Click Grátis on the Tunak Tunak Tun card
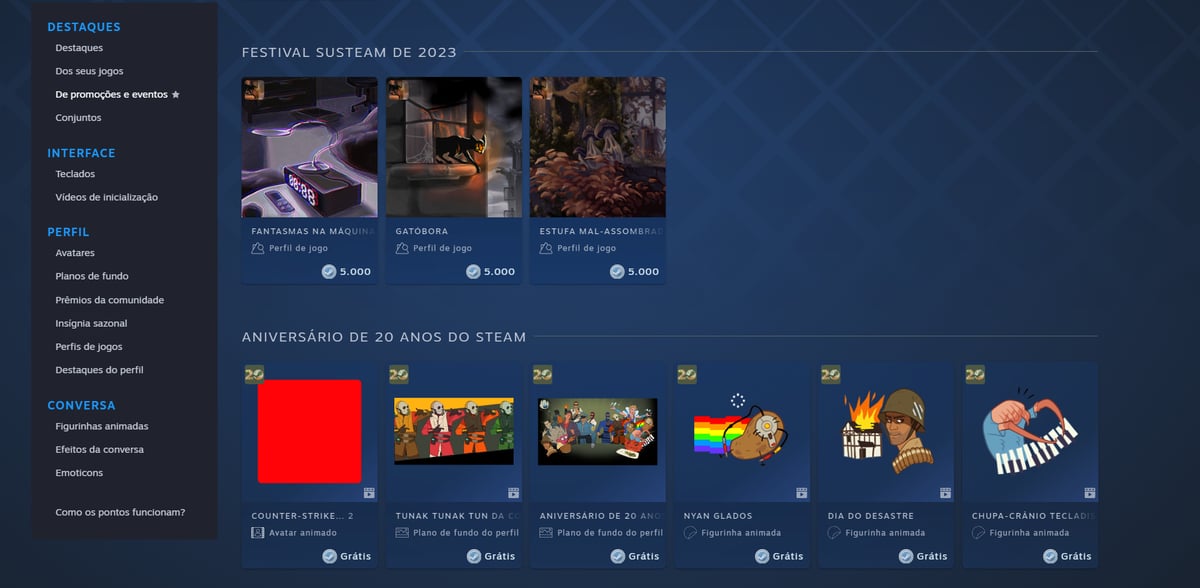Screen dimensions: 1200x588 point(500,556)
